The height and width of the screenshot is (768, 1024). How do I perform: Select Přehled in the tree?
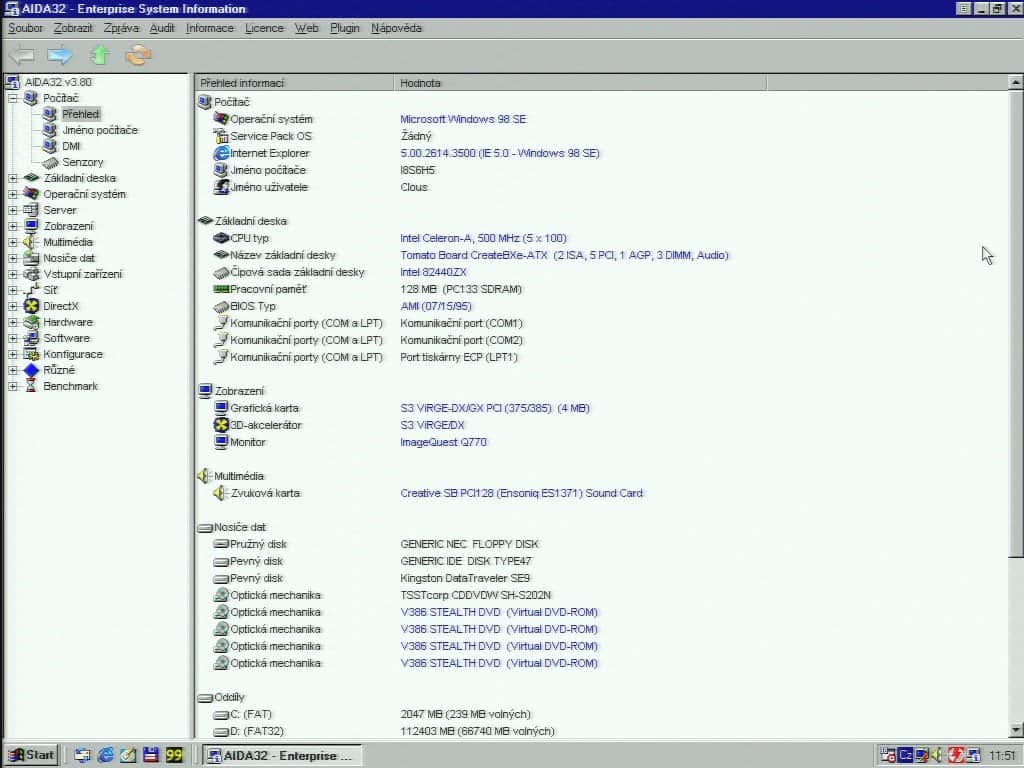[x=80, y=114]
